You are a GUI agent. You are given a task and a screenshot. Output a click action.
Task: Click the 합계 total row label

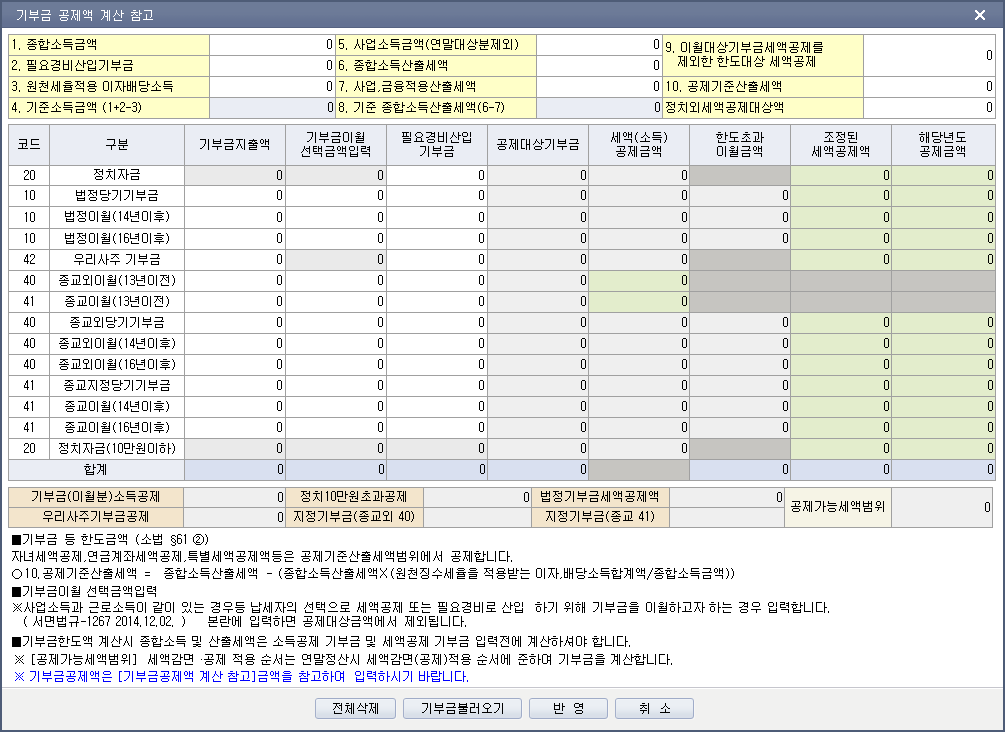96,469
